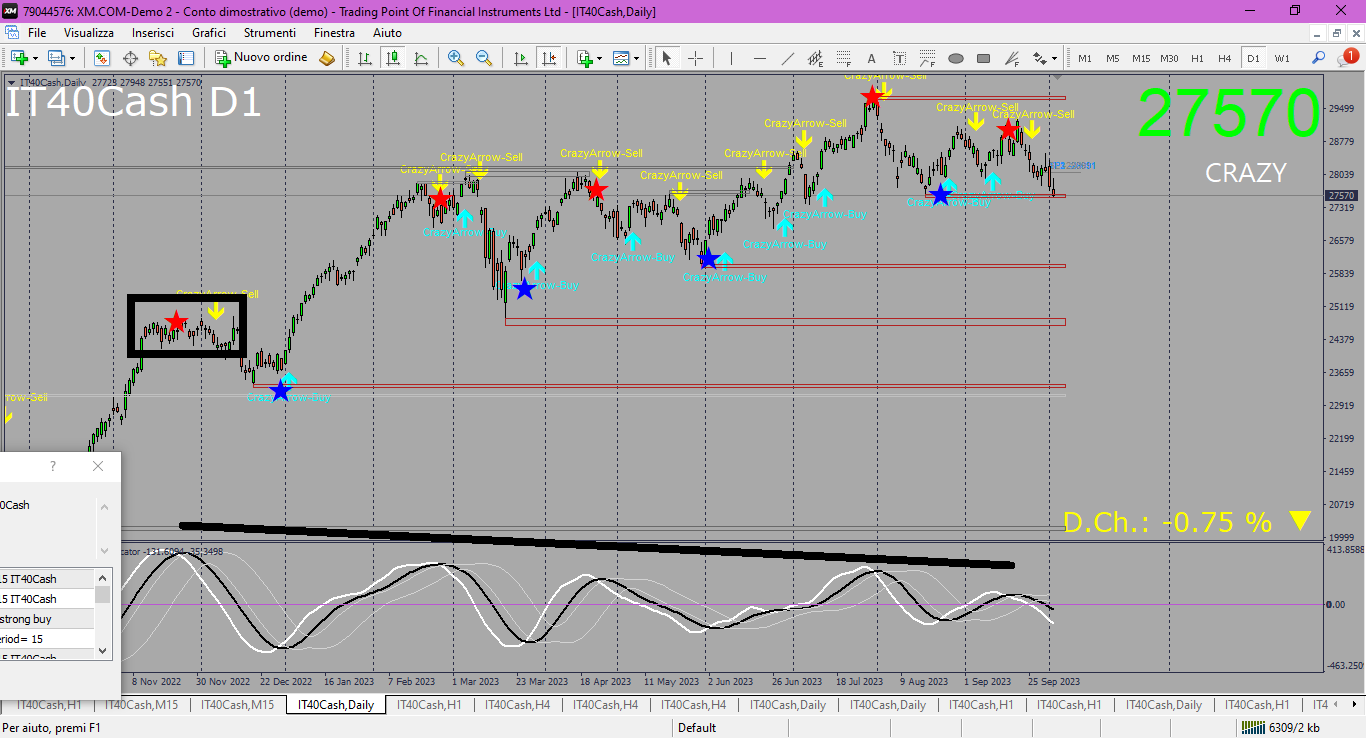This screenshot has height=738, width=1366.
Task: Select the rectangle drawing tool
Action: [x=984, y=58]
